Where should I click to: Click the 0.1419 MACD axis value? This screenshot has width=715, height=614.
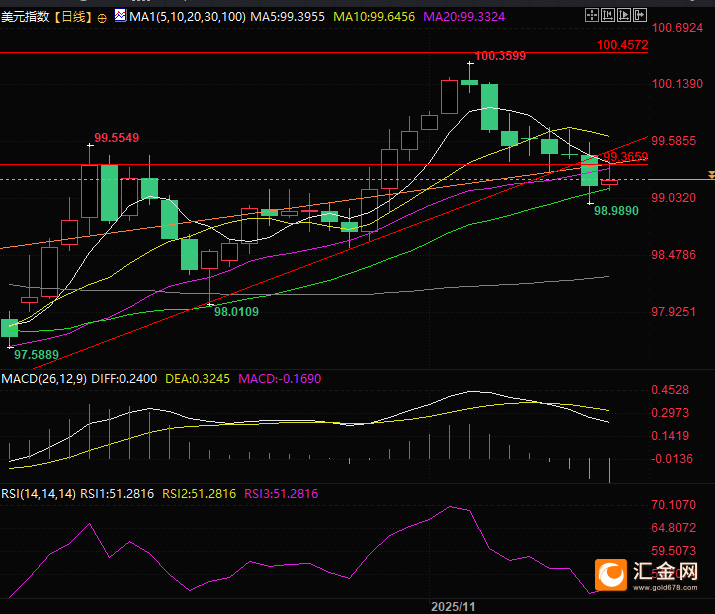(670, 436)
